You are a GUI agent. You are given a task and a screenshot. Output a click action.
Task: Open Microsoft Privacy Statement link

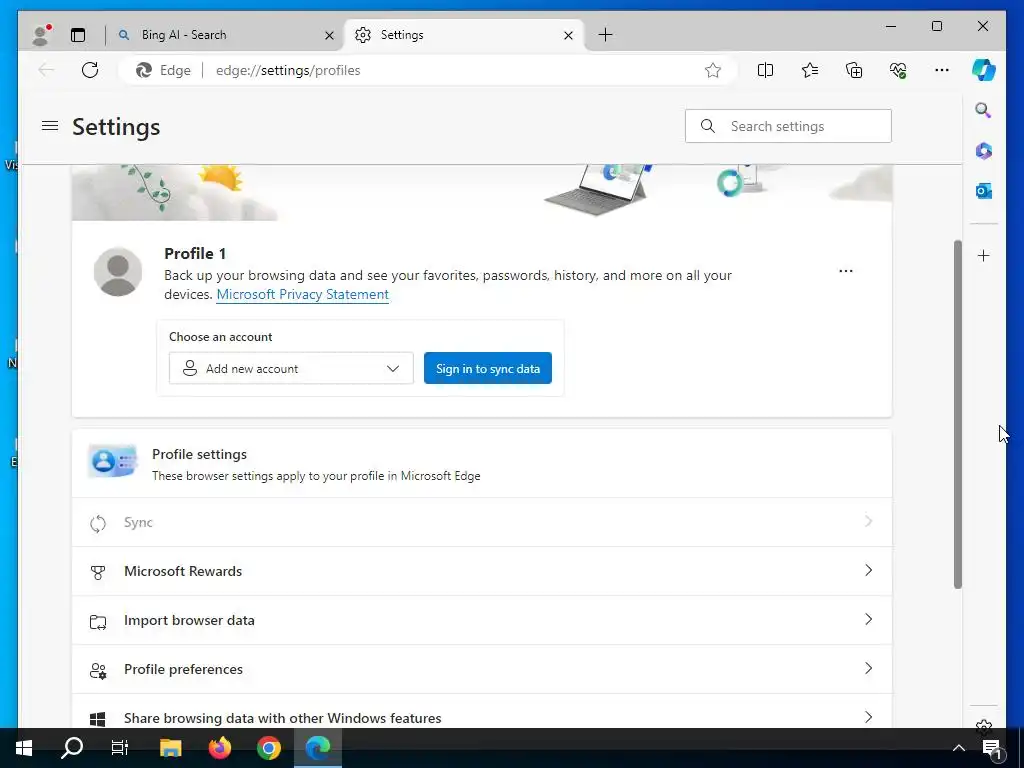[x=302, y=295]
